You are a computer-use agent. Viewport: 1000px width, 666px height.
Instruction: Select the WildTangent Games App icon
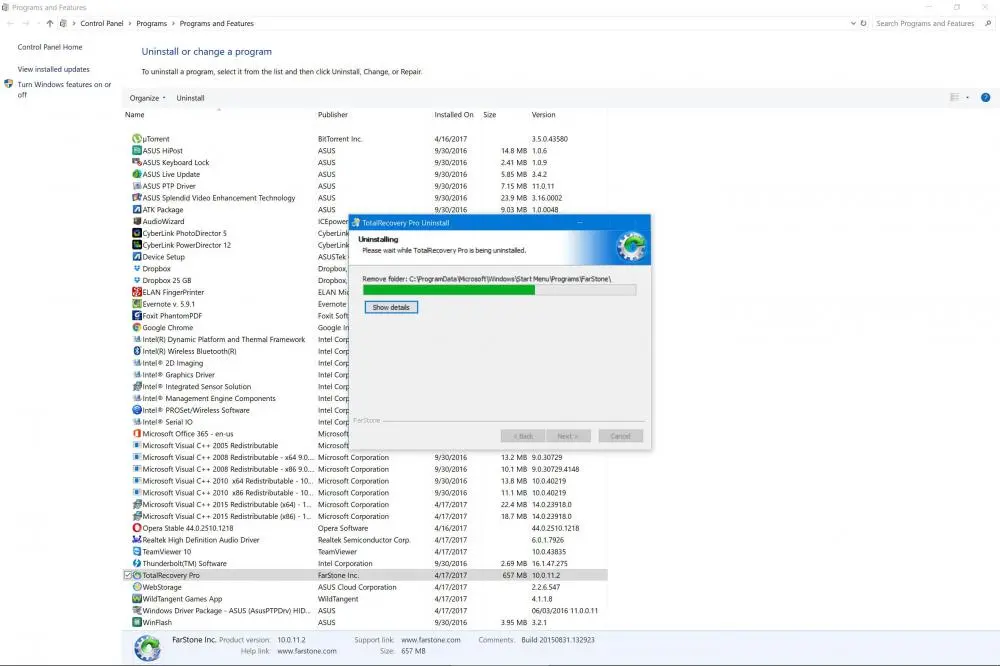[x=136, y=599]
